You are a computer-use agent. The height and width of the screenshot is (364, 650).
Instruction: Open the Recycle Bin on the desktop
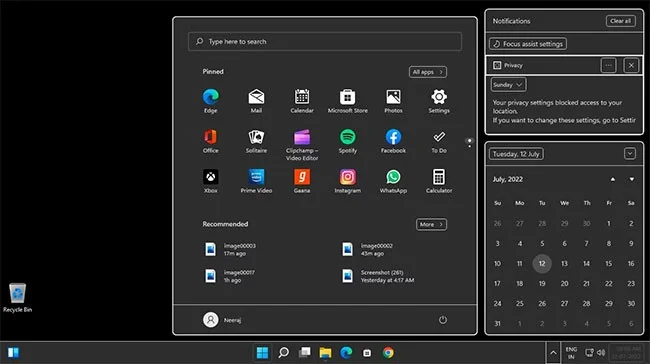tap(17, 297)
